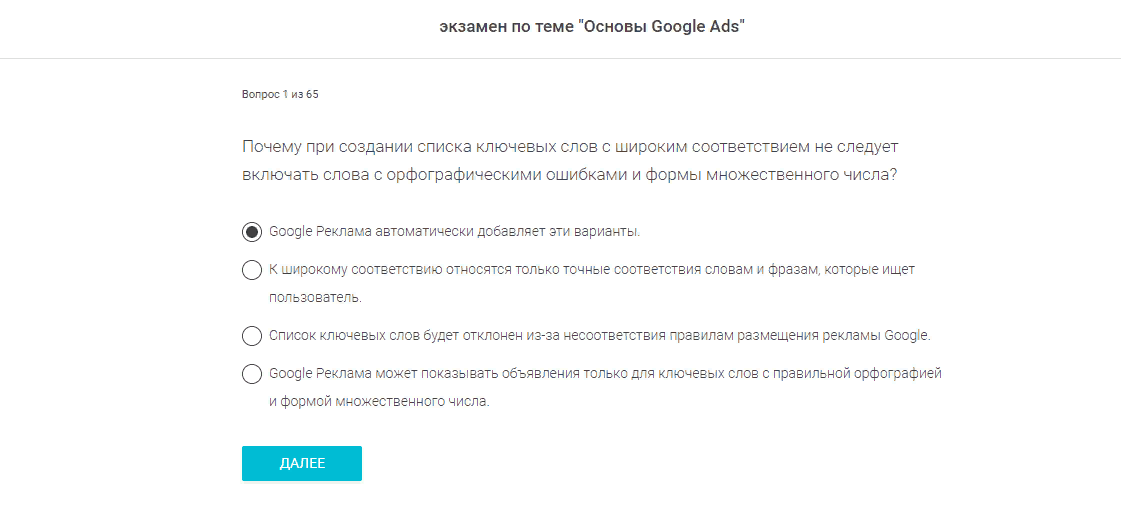Image resolution: width=1121 pixels, height=509 pixels.
Task: Pick the radio button for "Список ключевых слов будет отклонен"
Action: [252, 336]
